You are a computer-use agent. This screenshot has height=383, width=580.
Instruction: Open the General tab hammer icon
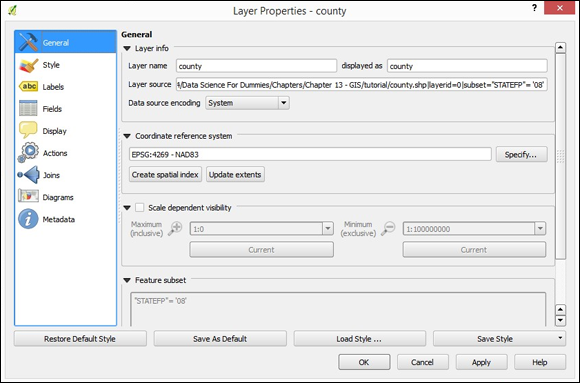[x=28, y=42]
